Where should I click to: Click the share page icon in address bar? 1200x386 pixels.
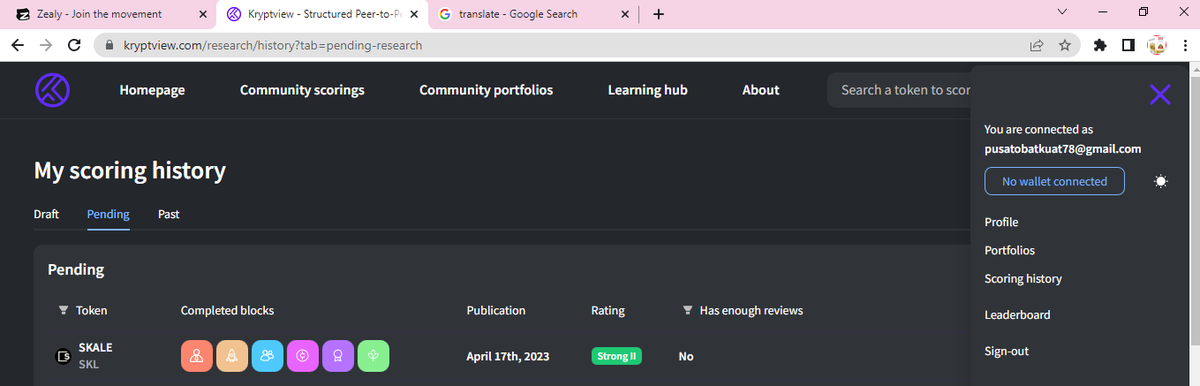1037,45
